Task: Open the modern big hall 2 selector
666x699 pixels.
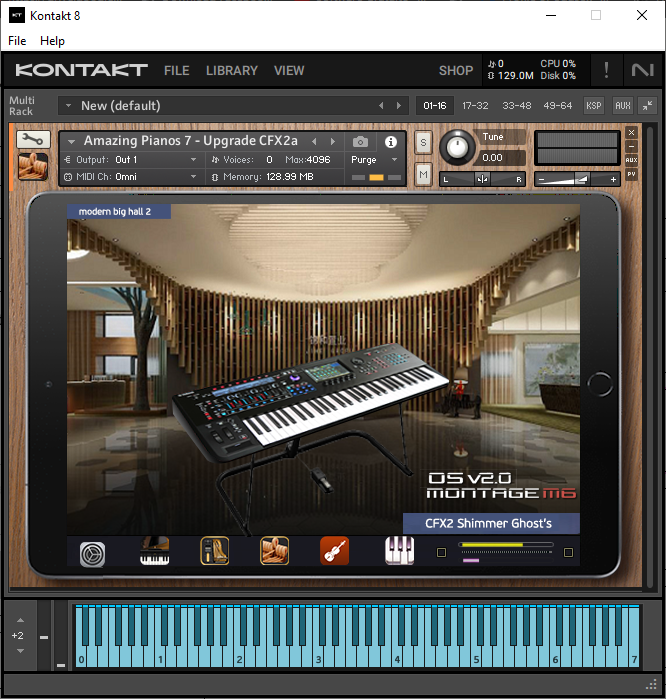Action: (119, 211)
